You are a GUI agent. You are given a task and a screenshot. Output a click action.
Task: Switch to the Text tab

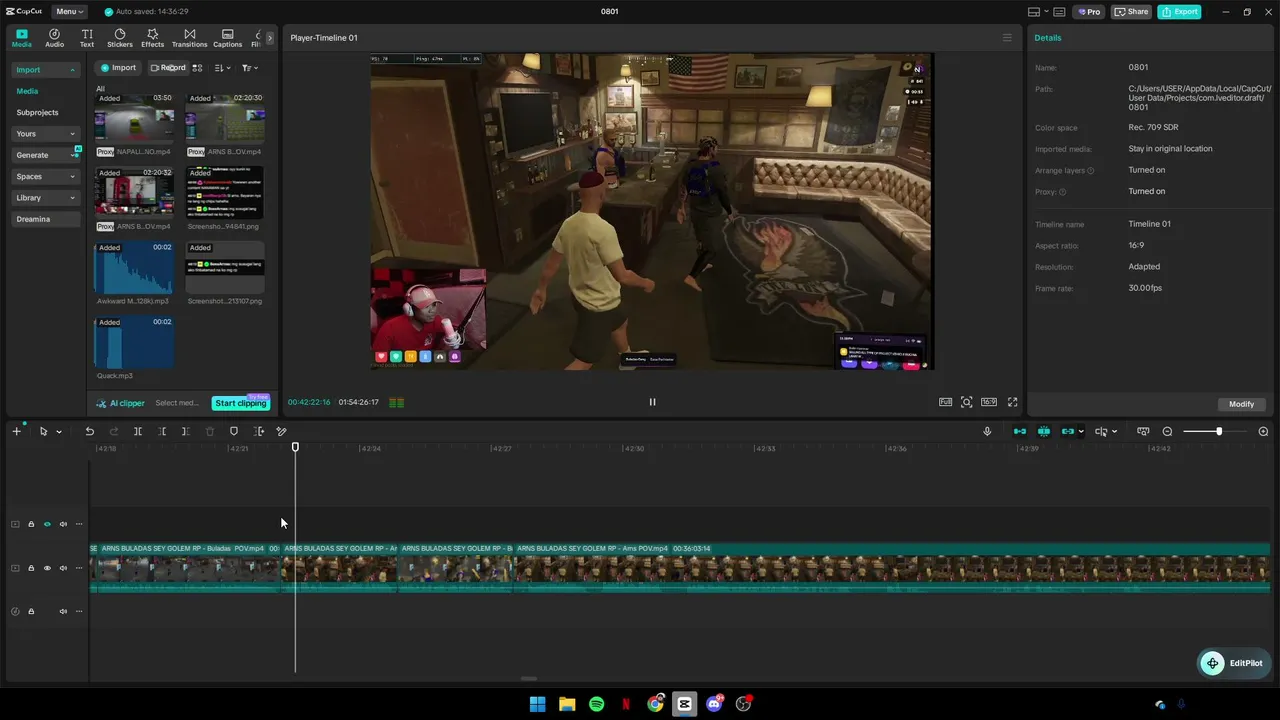click(87, 38)
